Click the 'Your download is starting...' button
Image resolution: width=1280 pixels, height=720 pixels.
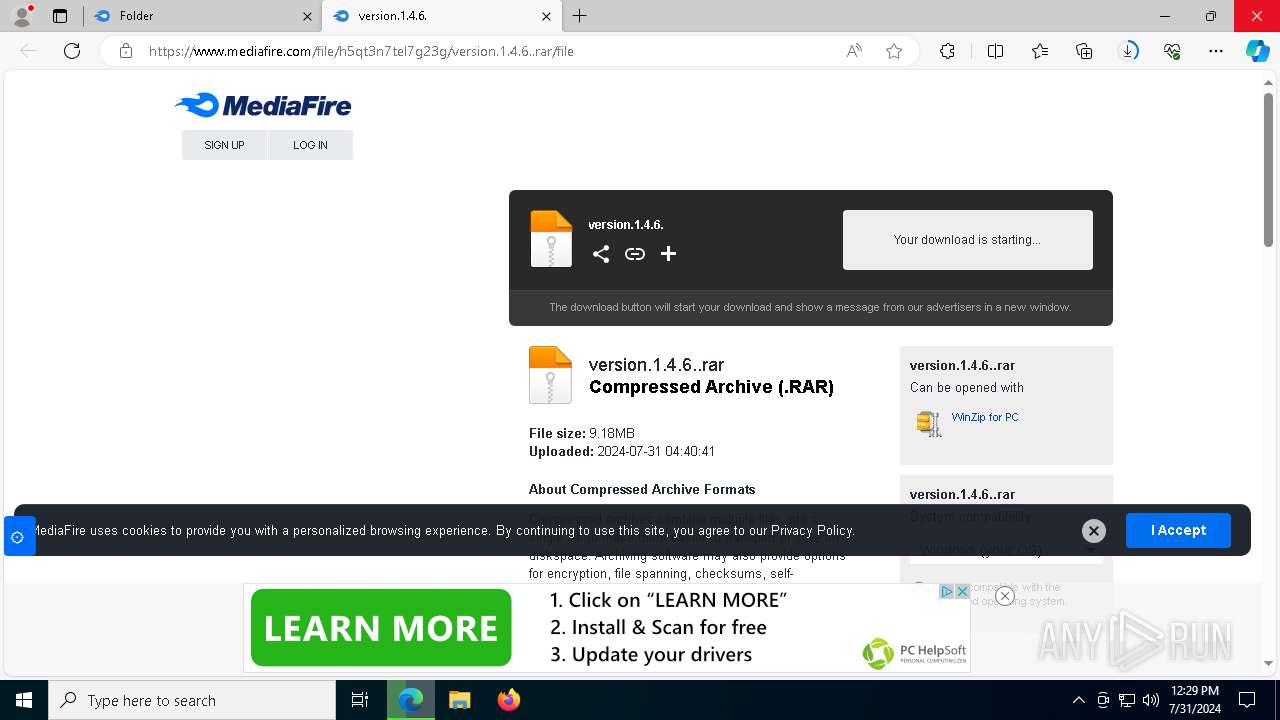tap(967, 240)
